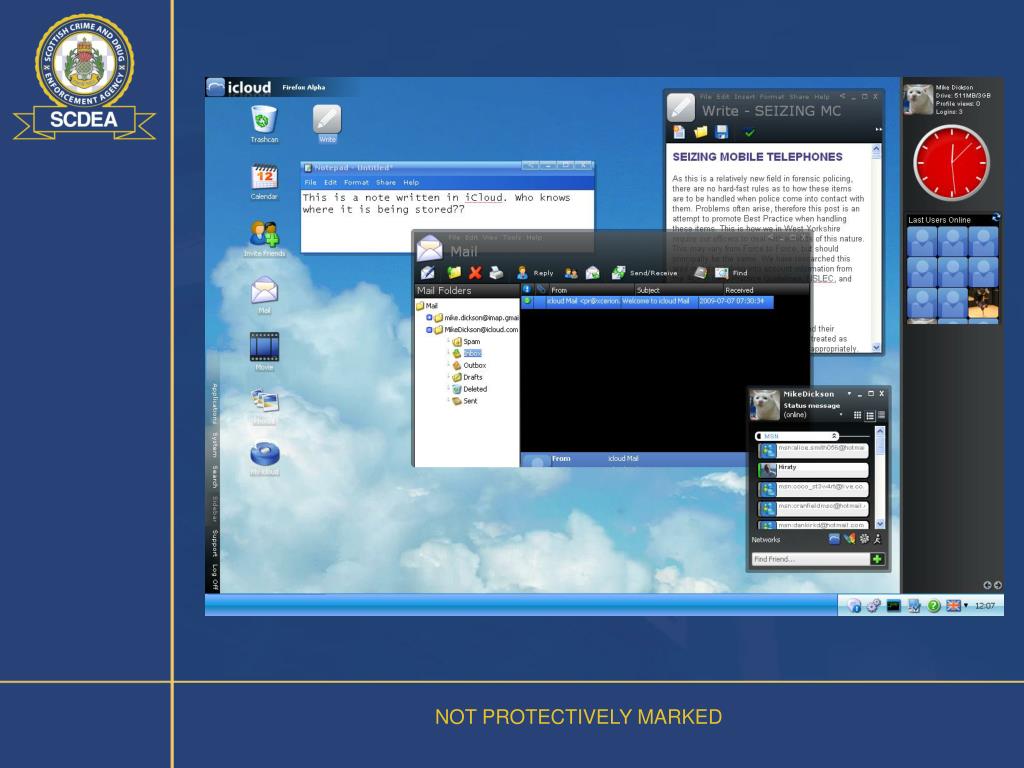Open the terminal icon in the taskbar
Image resolution: width=1024 pixels, height=768 pixels.
coord(893,606)
